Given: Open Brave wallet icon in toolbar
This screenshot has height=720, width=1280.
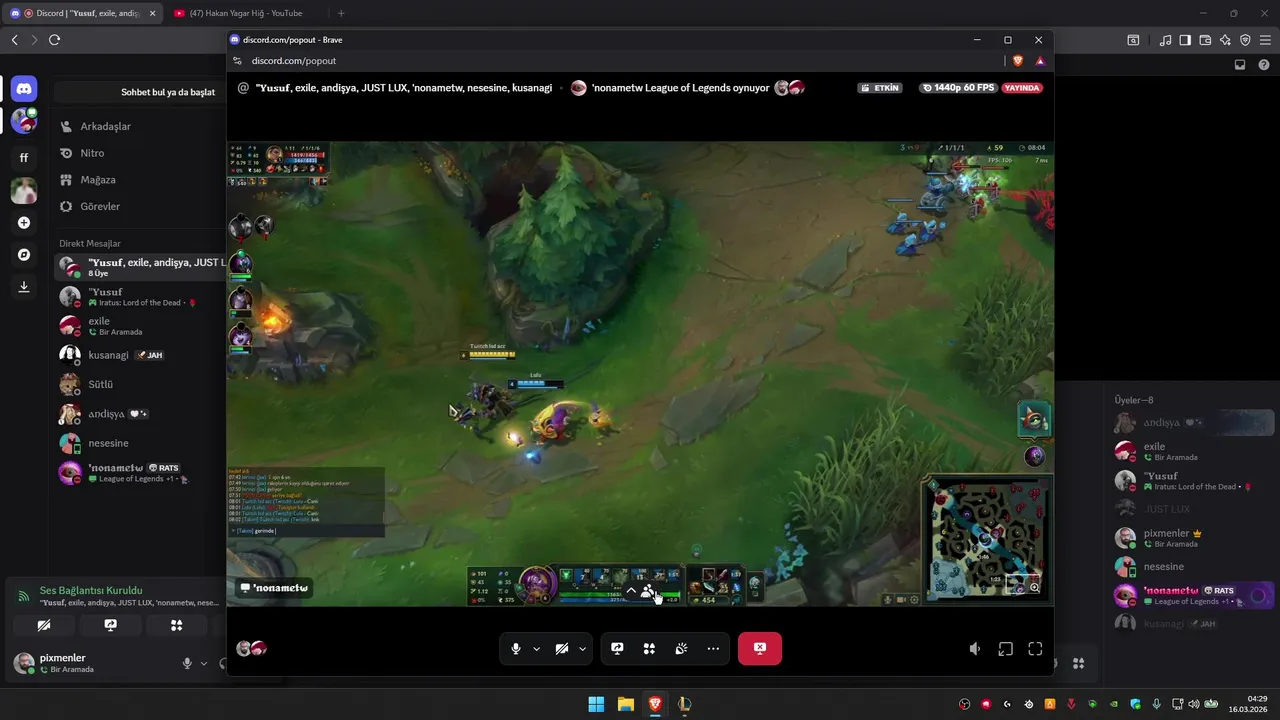Looking at the screenshot, I should point(1205,40).
